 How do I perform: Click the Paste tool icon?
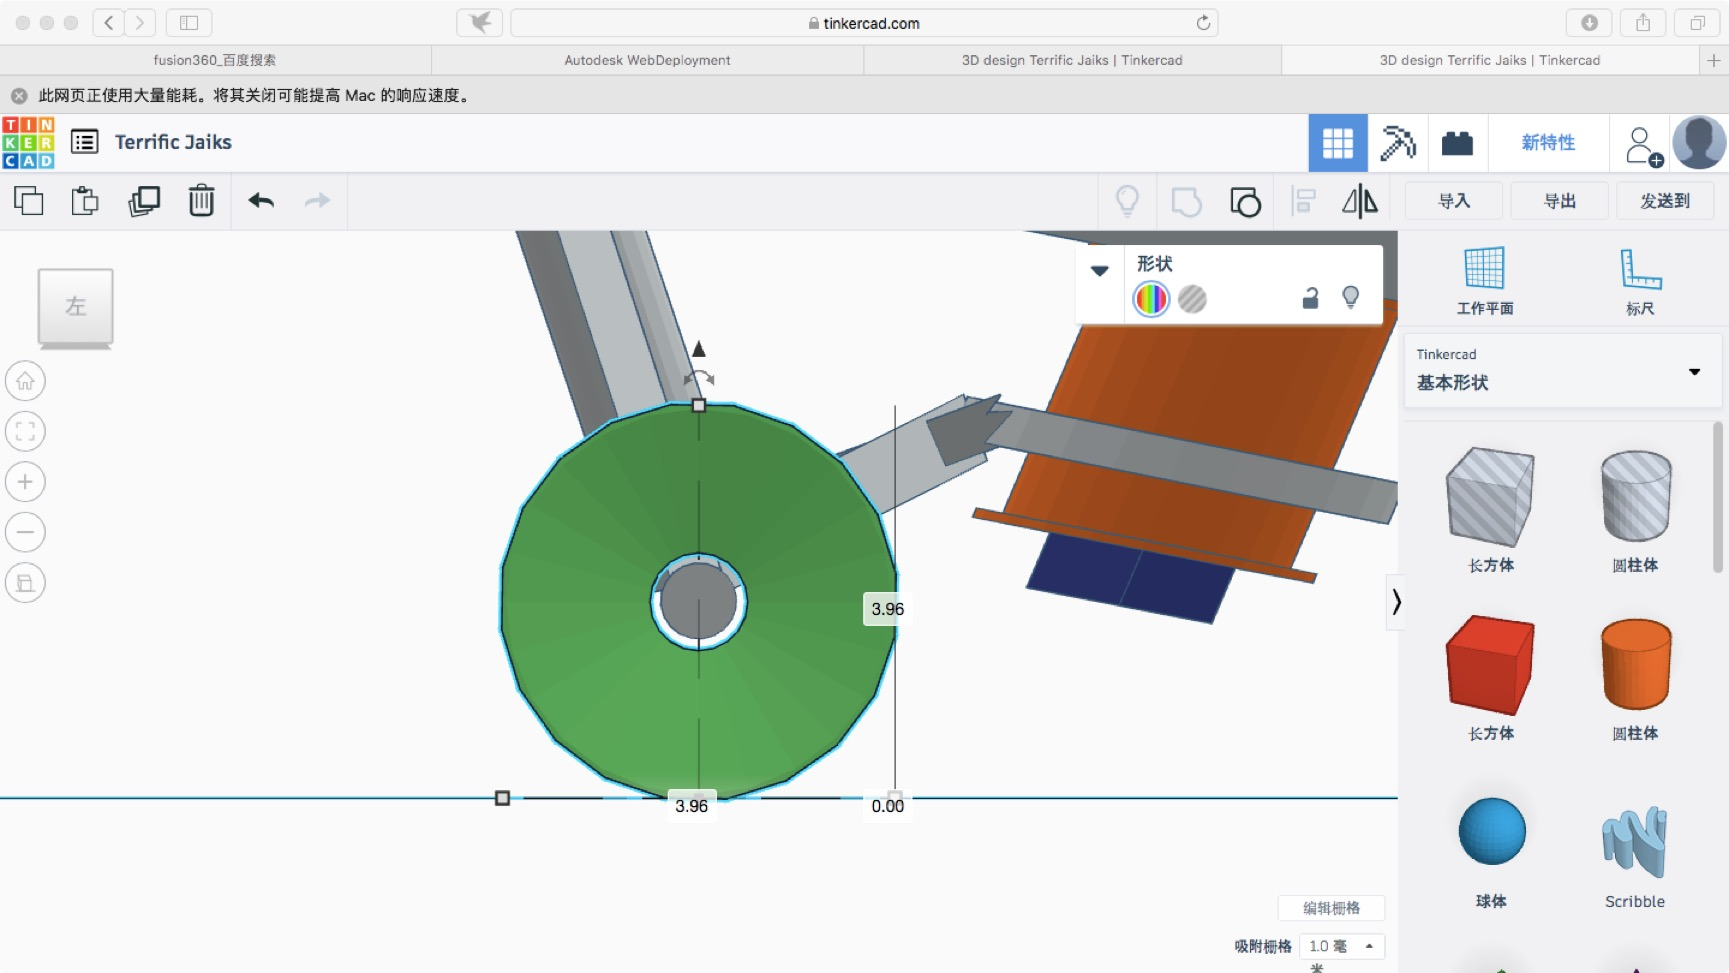coord(85,201)
